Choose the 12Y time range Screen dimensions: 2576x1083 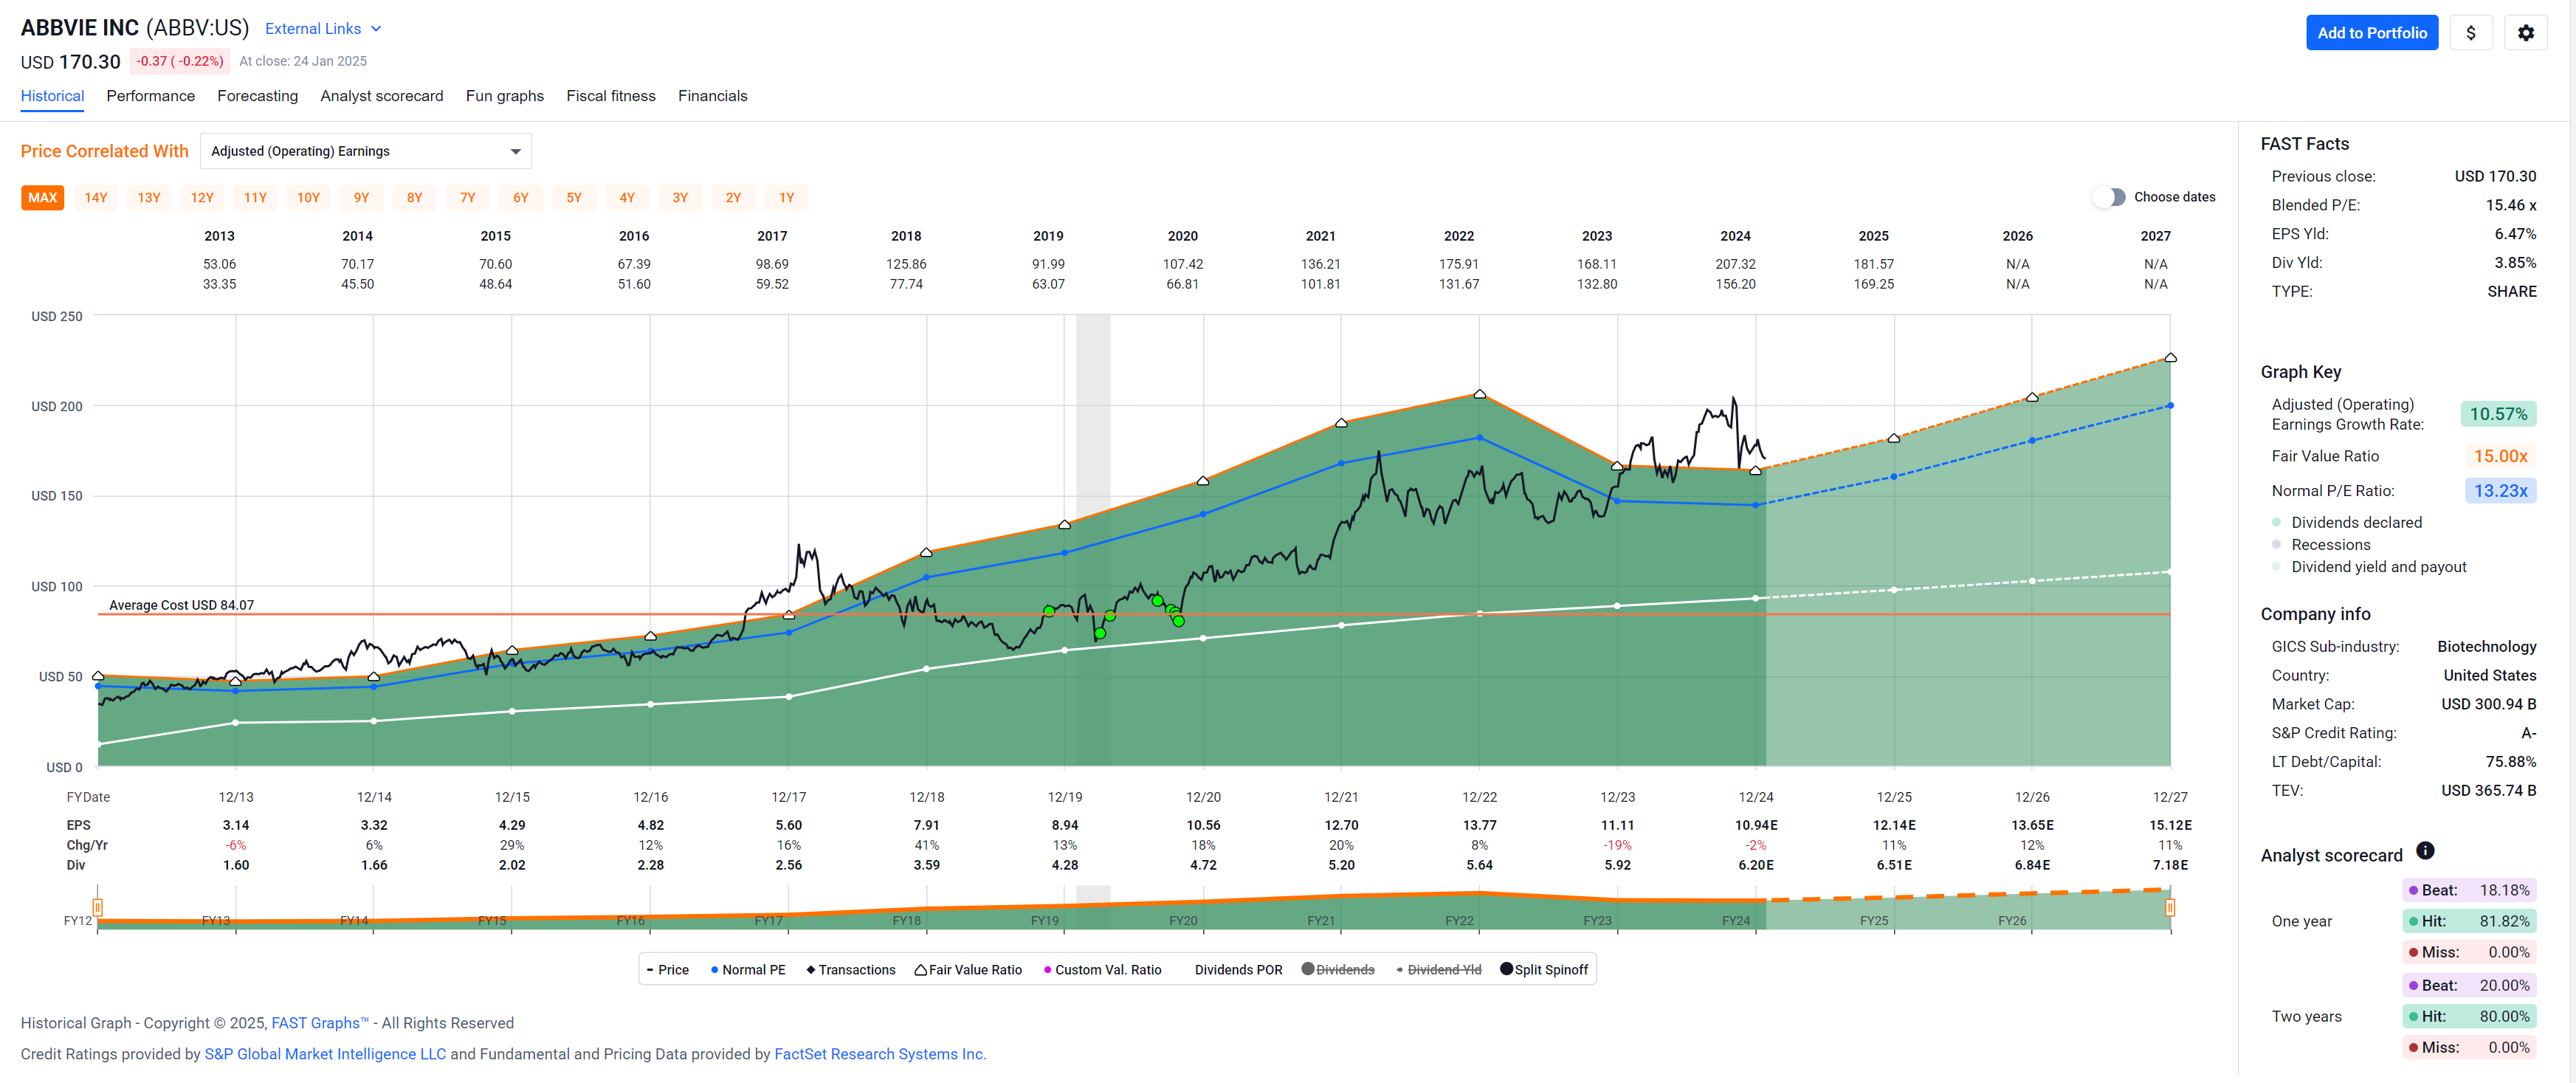tap(202, 198)
